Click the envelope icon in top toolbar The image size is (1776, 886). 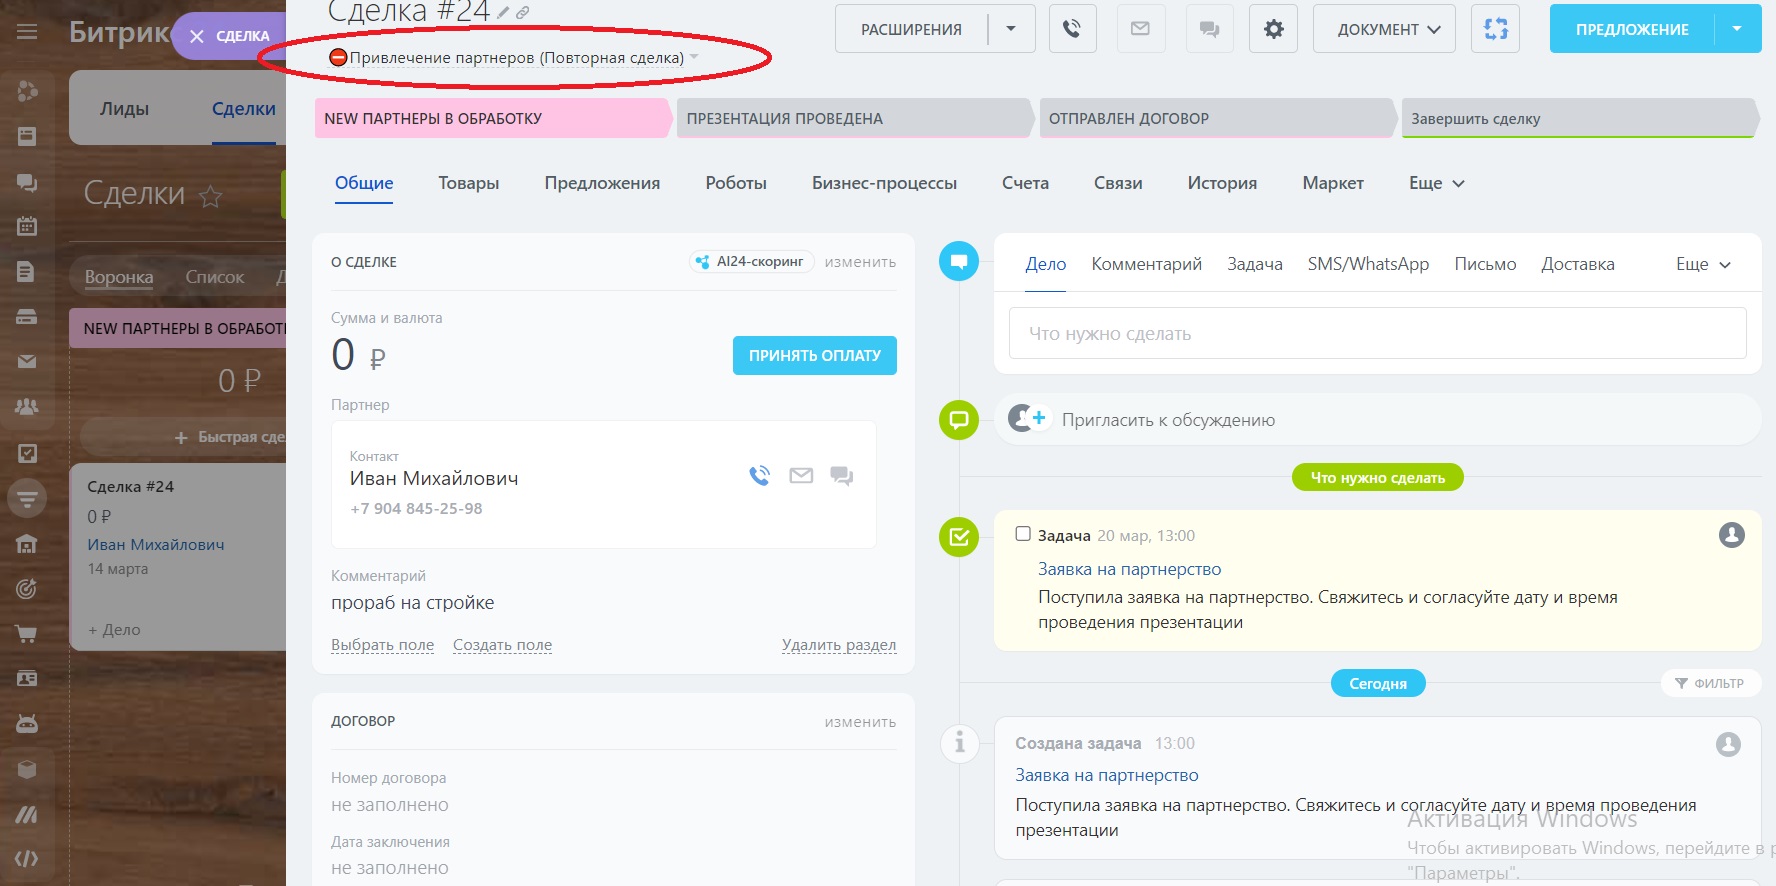coord(1140,29)
